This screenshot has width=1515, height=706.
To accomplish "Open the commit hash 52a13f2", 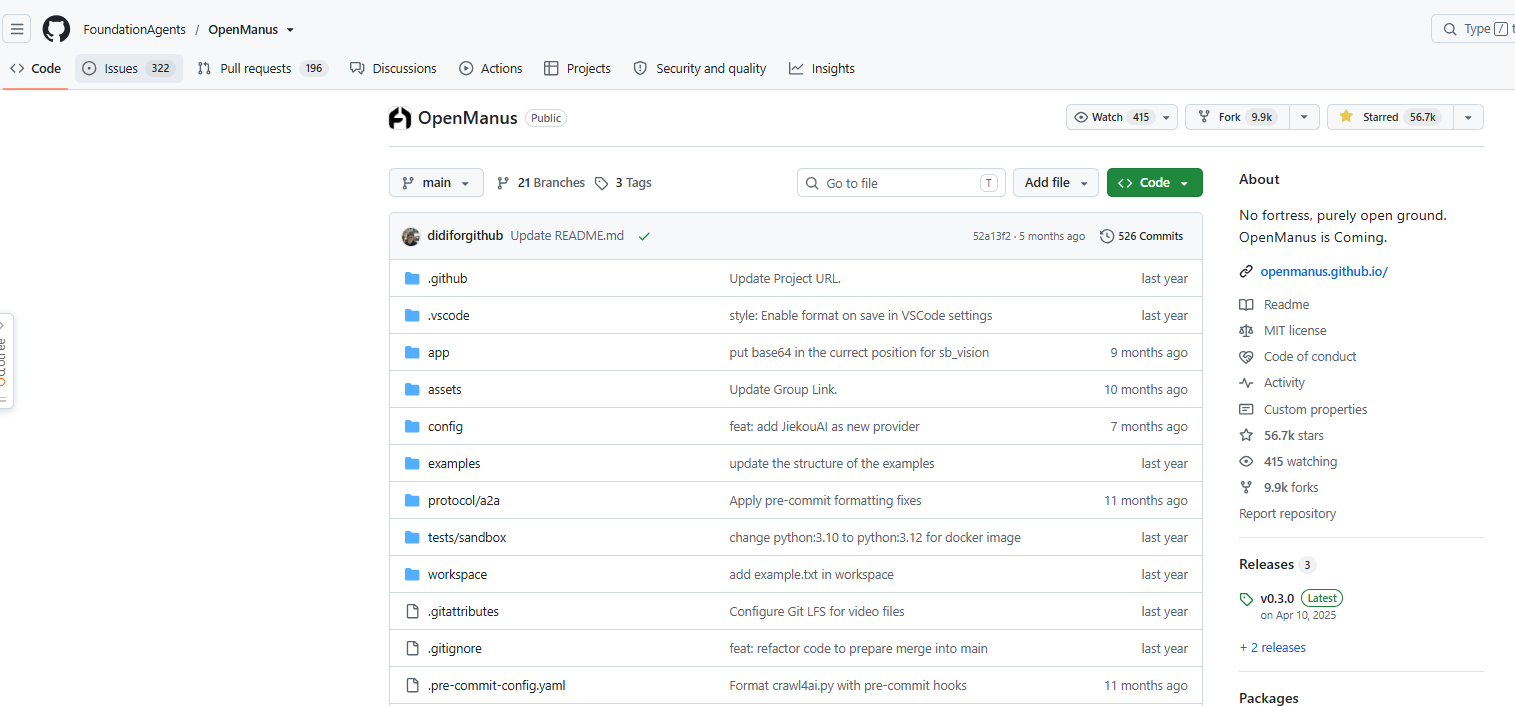I will (993, 237).
